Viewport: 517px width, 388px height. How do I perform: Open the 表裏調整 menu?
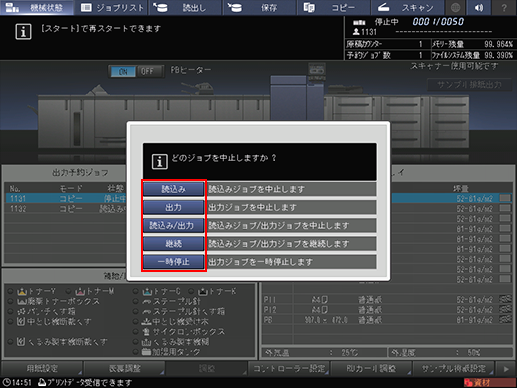(x=124, y=369)
